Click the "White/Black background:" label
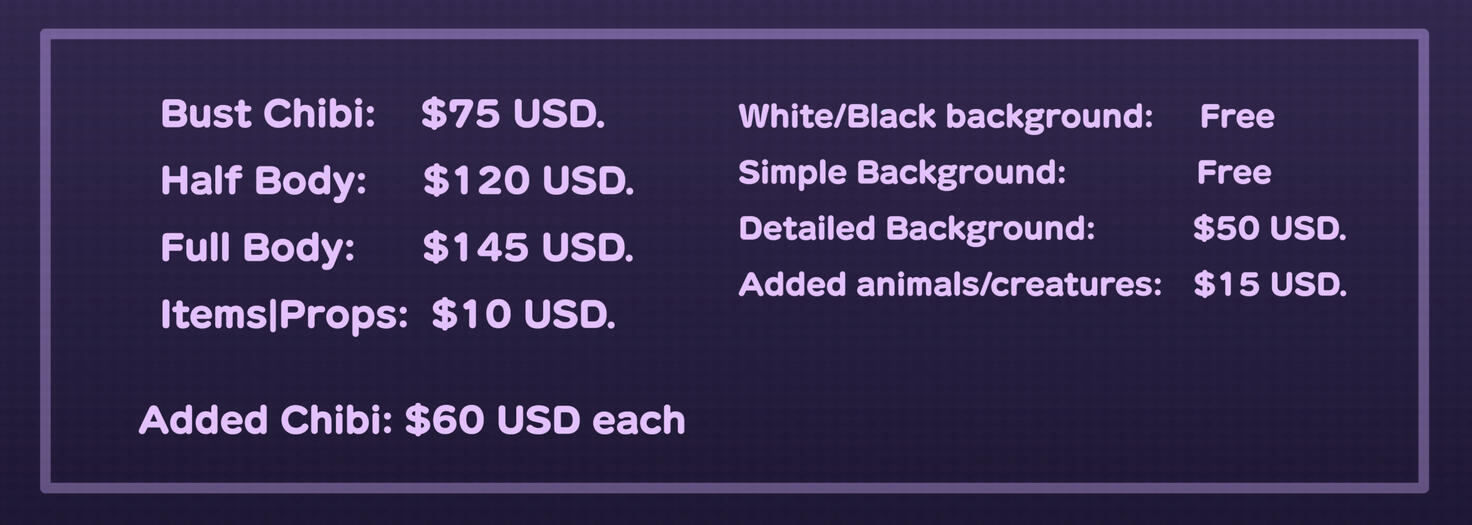 pos(945,117)
